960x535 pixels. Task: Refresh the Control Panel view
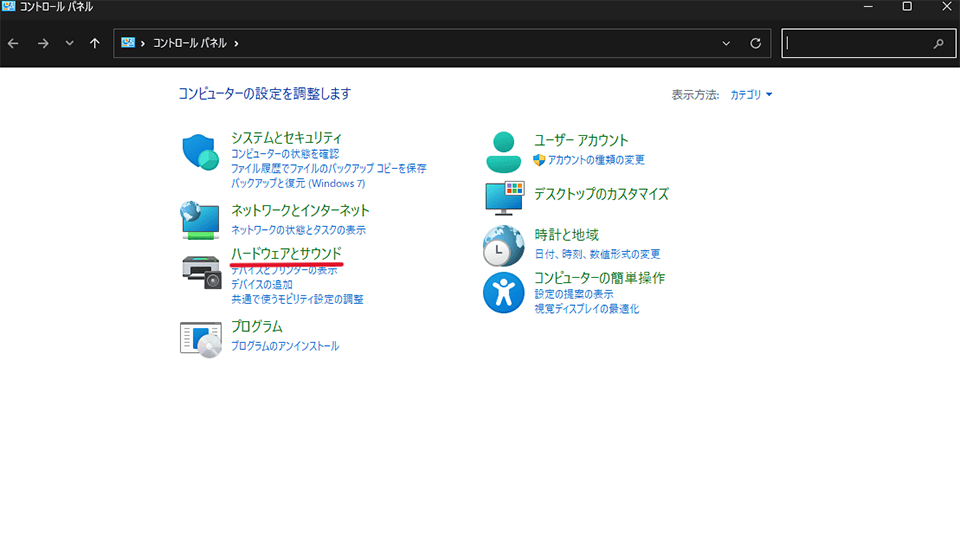click(x=756, y=43)
